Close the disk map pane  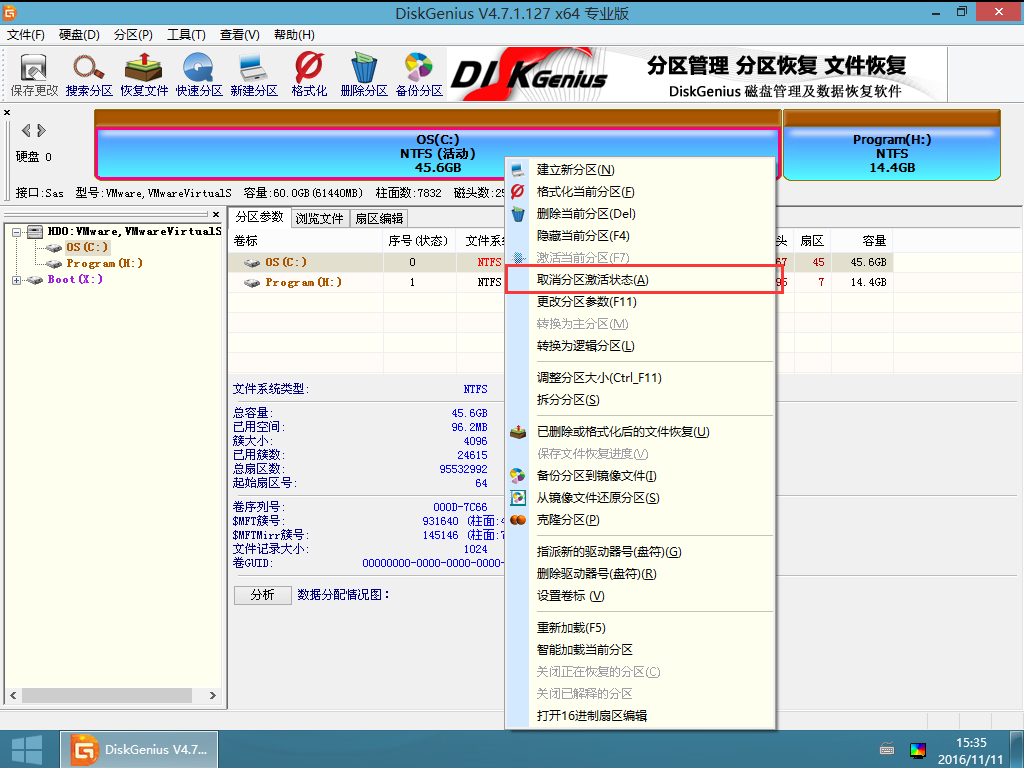7,112
